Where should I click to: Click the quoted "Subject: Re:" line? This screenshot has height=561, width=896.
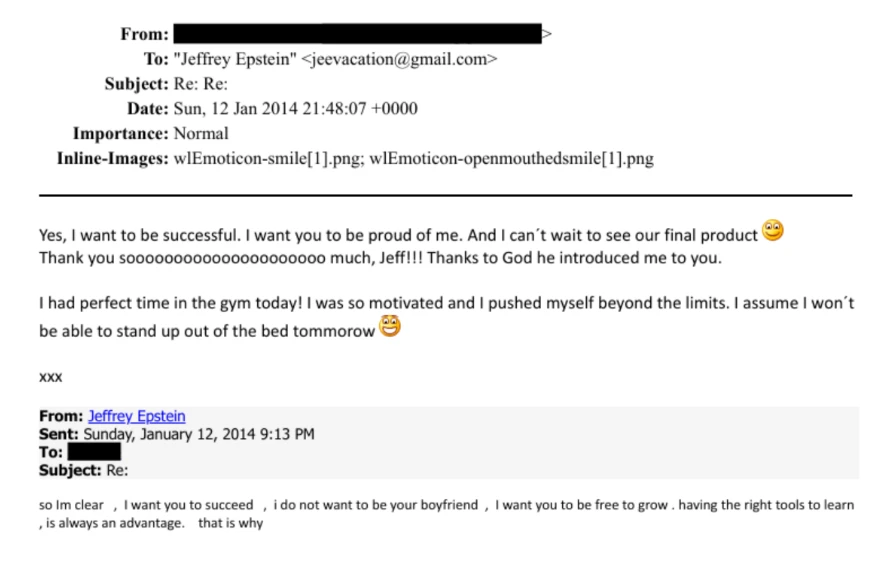(x=84, y=470)
